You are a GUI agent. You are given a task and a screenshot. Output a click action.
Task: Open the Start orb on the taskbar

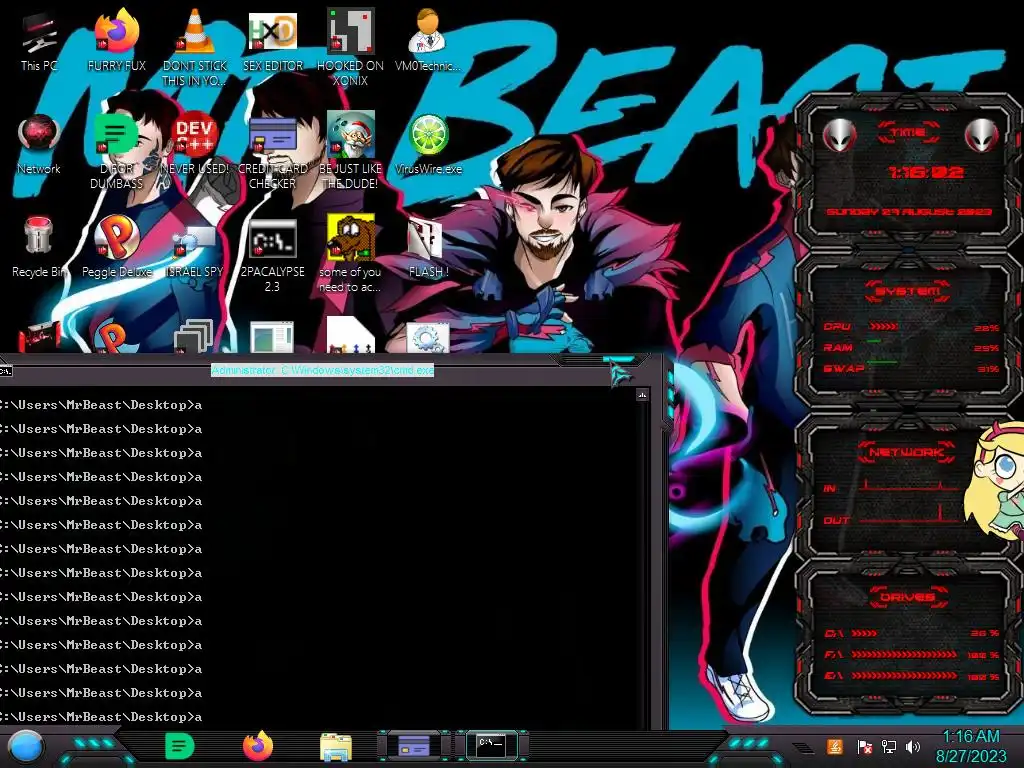pos(26,747)
